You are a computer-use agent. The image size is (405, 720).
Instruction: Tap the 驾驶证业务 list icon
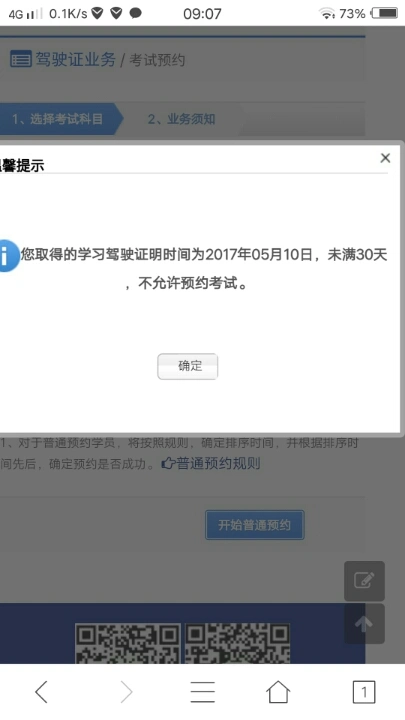click(x=21, y=59)
